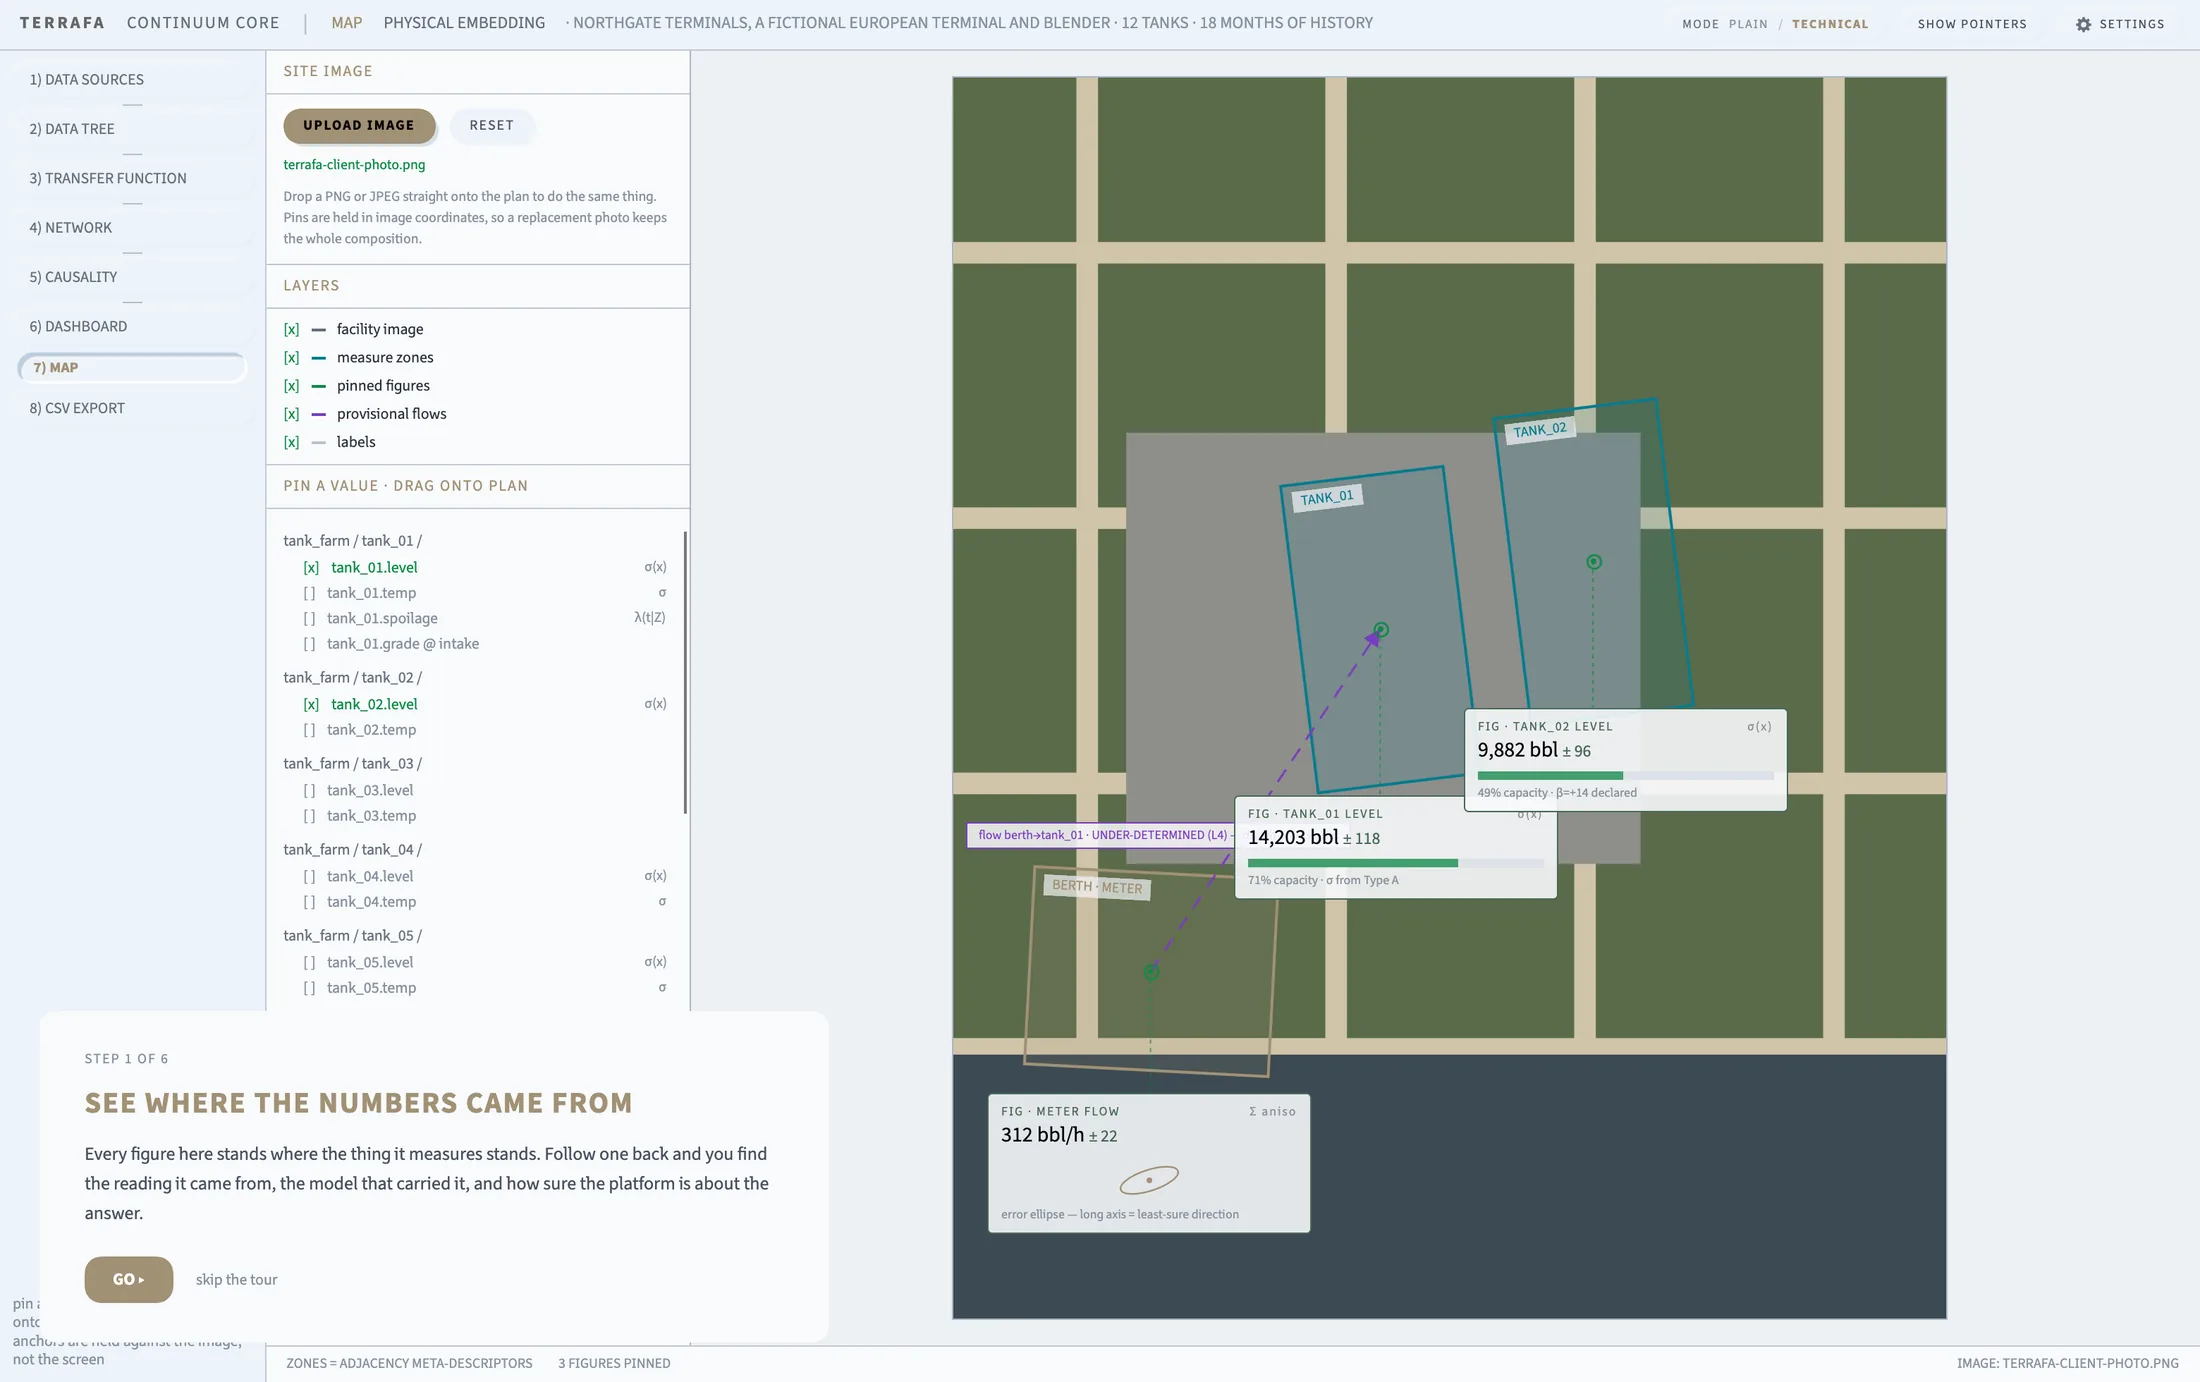
Task: Open step 2 Data Tree
Action: pyautogui.click(x=132, y=129)
